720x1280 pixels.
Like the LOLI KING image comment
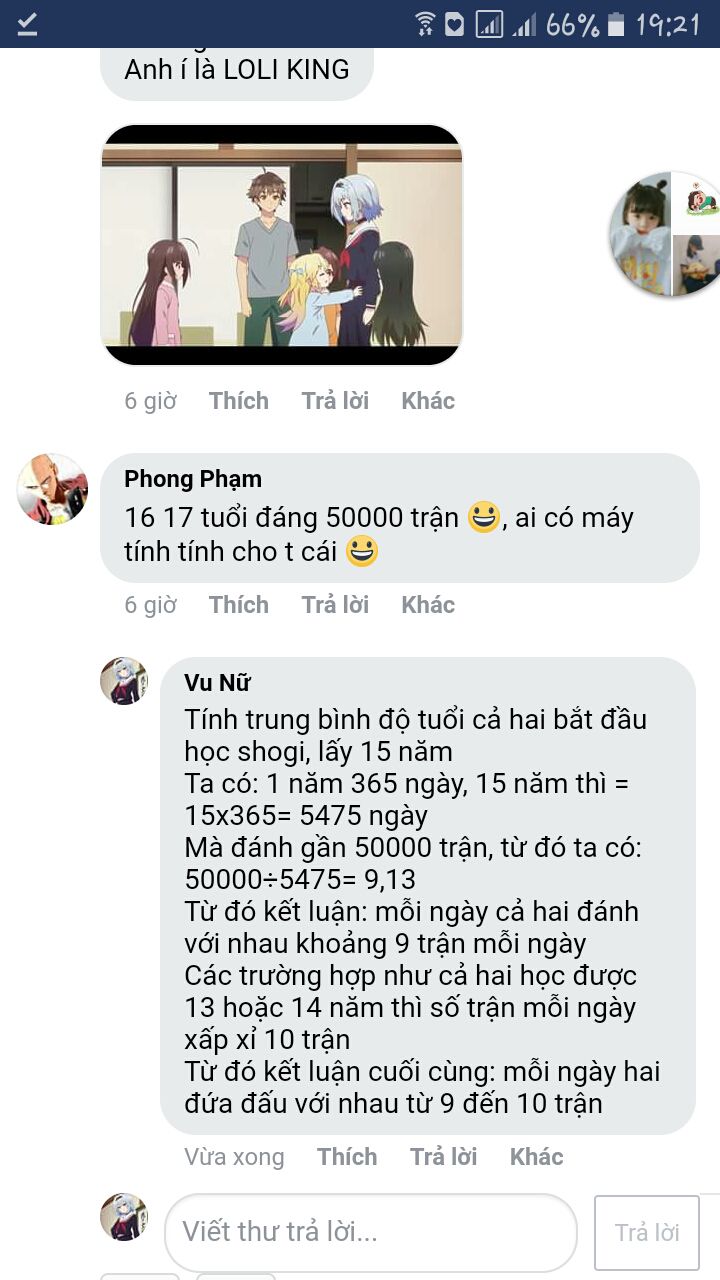[239, 401]
